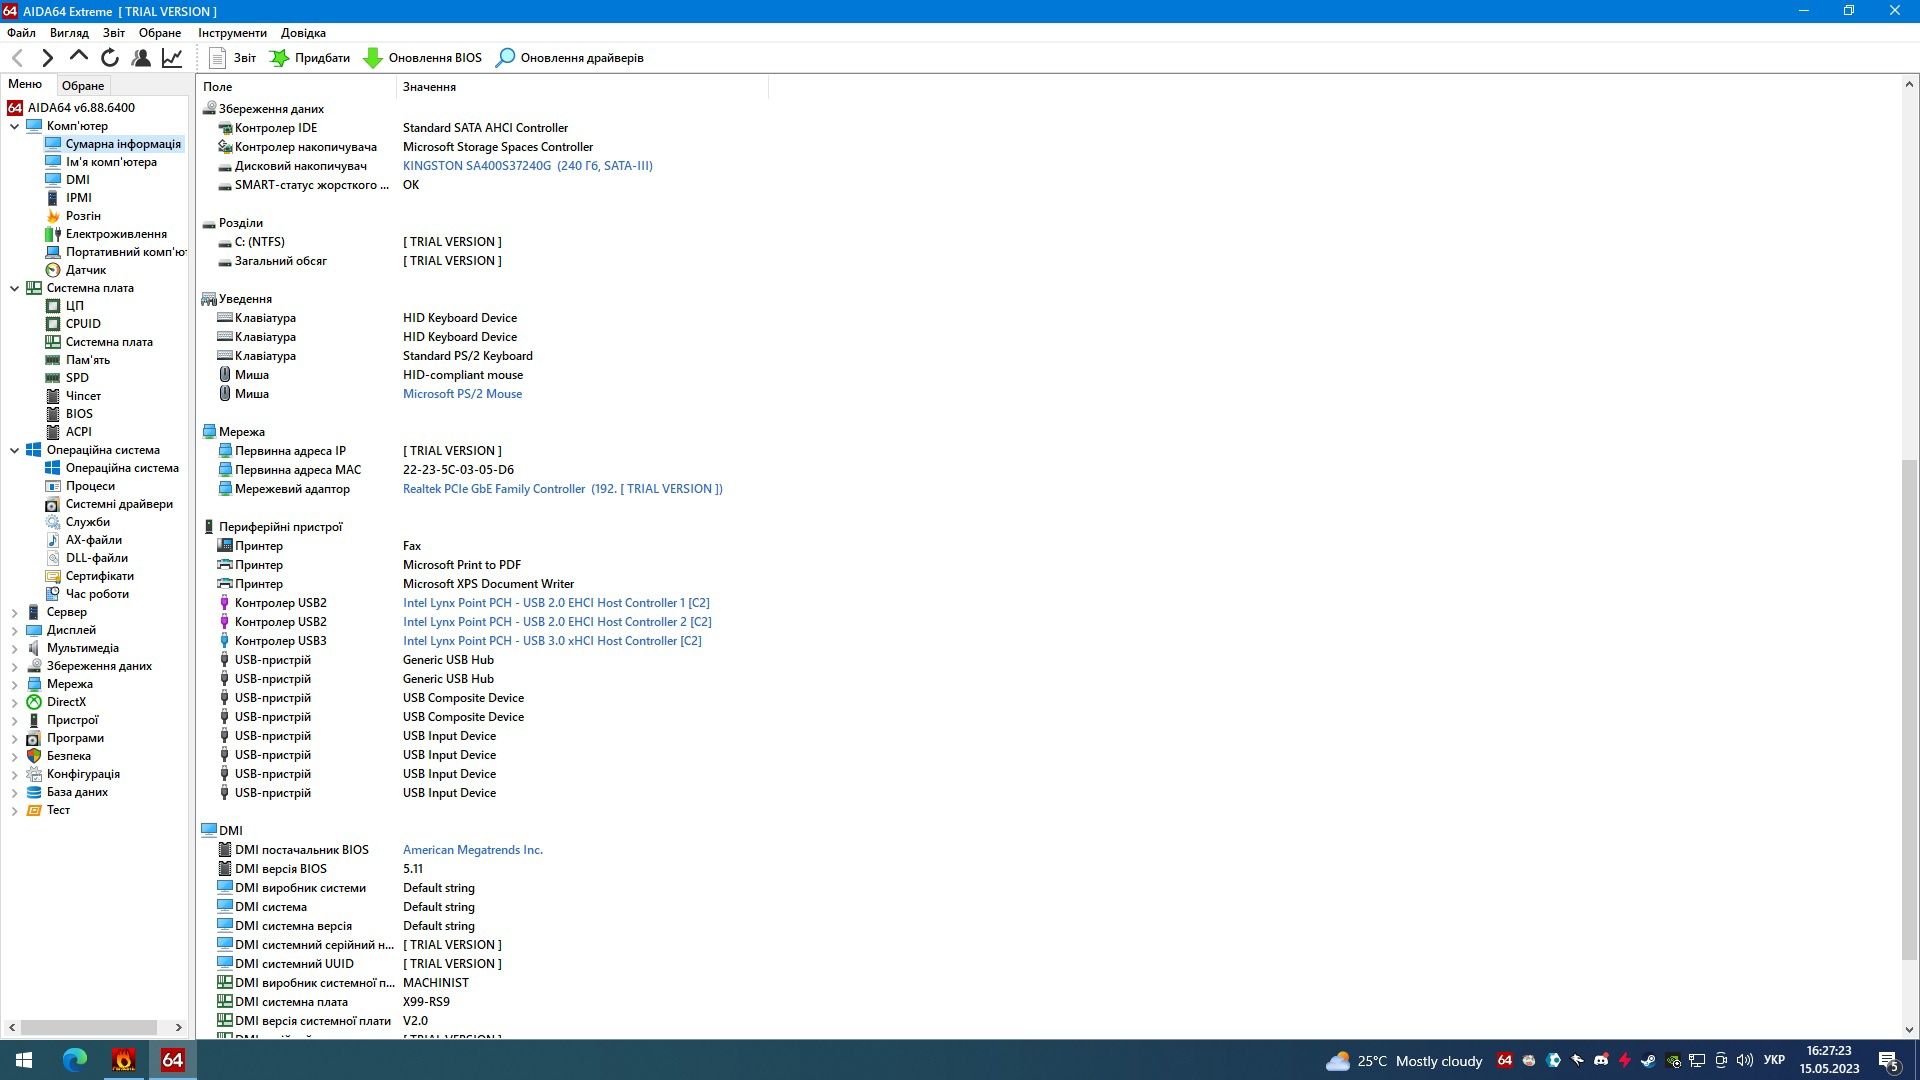Open the USB 2.0 EHCI Host Controller 1 link
Viewport: 1920px width, 1080px height.
click(556, 603)
